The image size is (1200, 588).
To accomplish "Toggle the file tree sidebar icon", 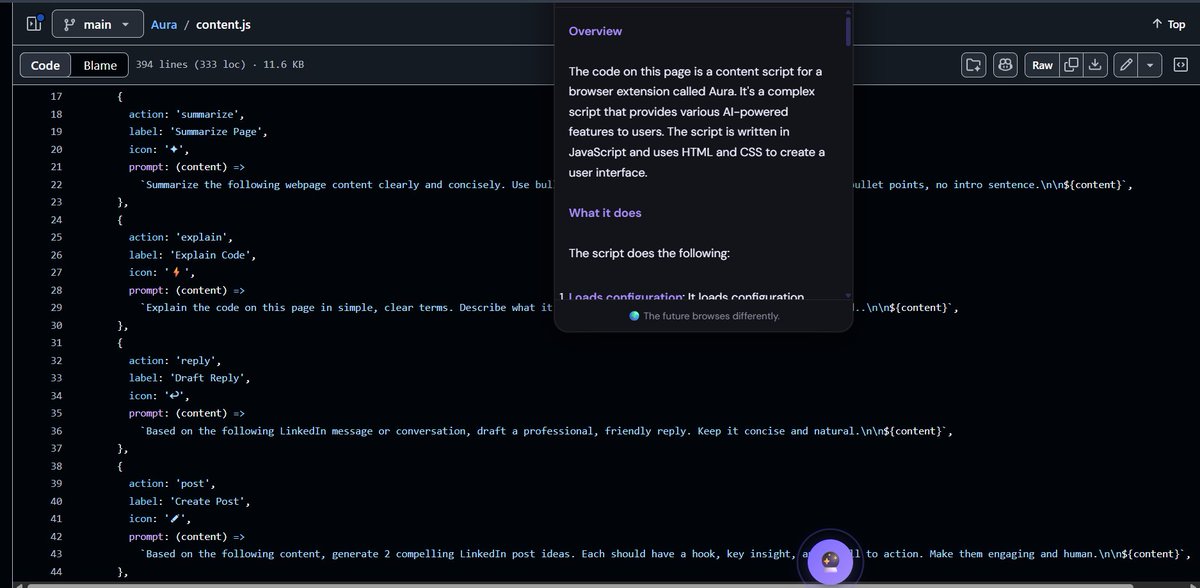I will pos(34,23).
